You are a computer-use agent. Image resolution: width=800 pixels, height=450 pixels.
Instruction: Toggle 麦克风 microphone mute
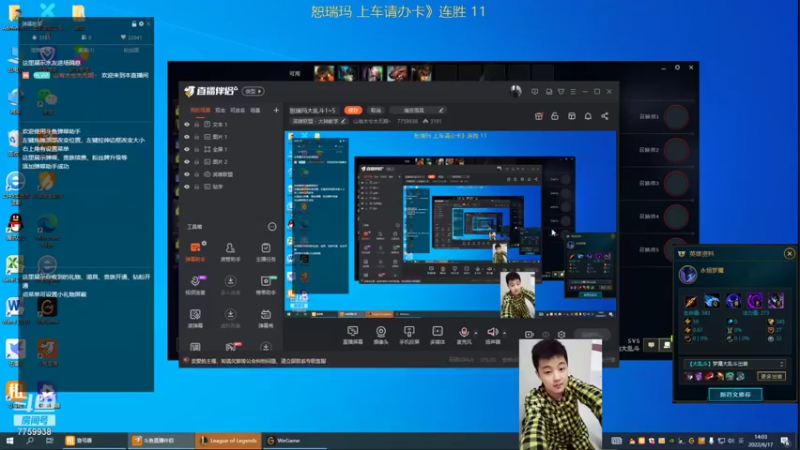coord(464,335)
